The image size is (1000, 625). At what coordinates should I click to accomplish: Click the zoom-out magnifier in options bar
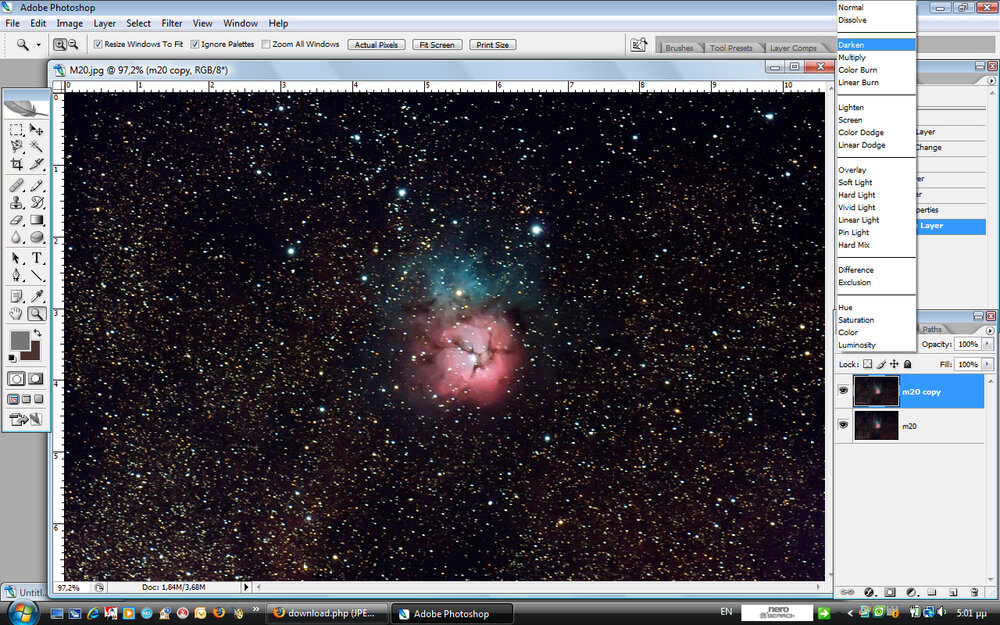pos(73,44)
